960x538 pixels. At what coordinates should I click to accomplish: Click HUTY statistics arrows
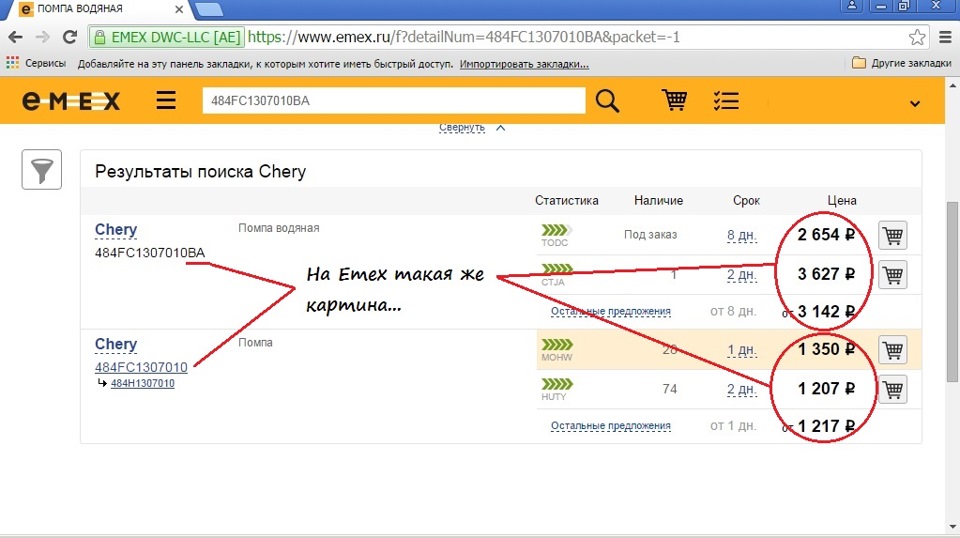tap(557, 384)
